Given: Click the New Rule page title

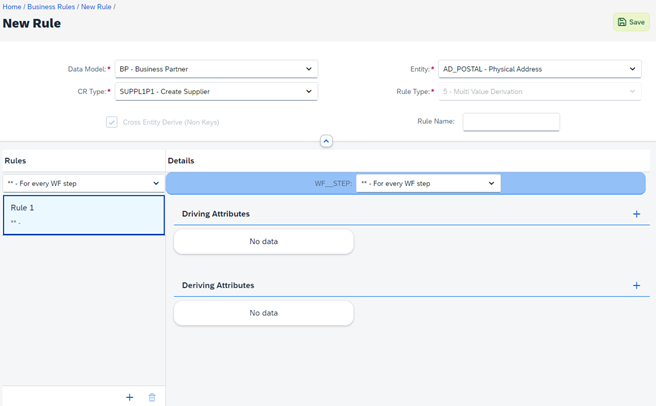Looking at the screenshot, I should (32, 23).
